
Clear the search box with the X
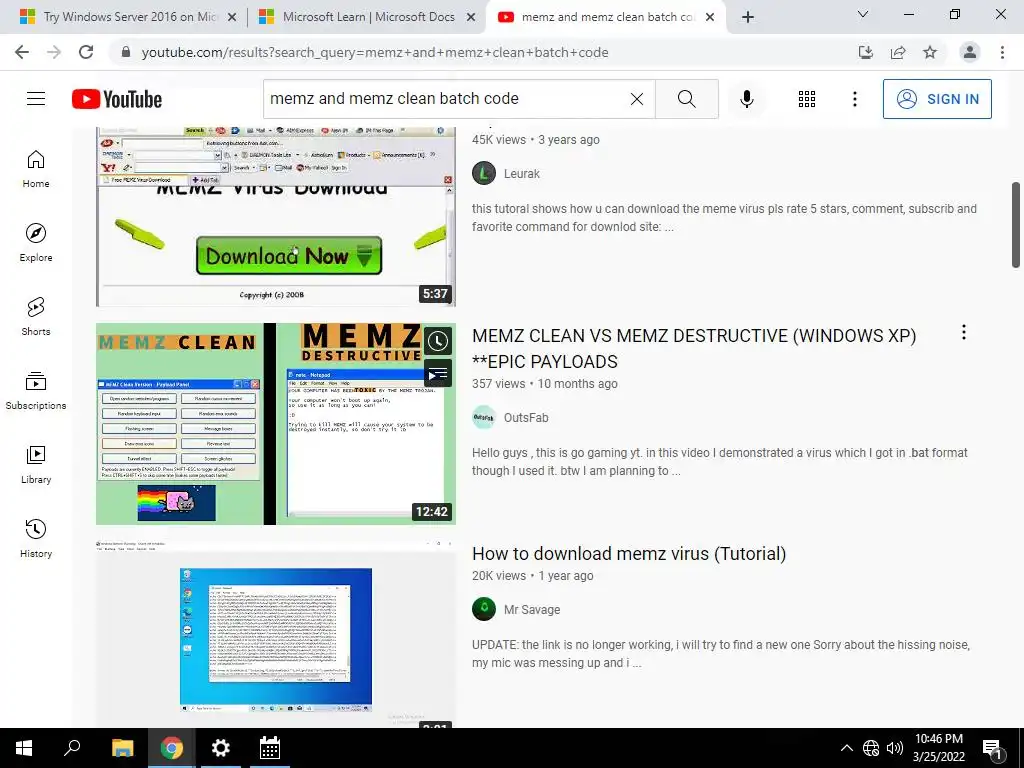tap(637, 99)
